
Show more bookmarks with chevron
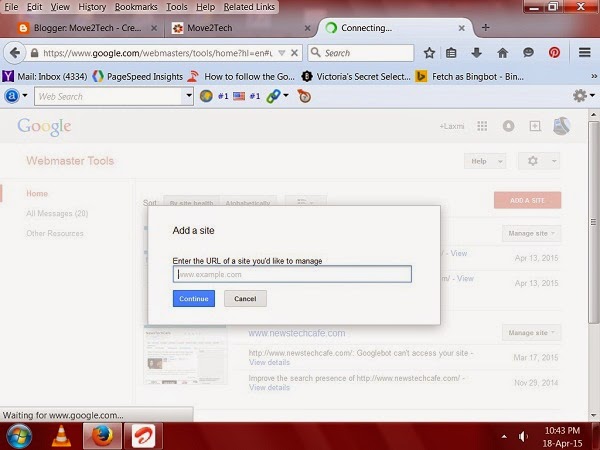pos(593,77)
